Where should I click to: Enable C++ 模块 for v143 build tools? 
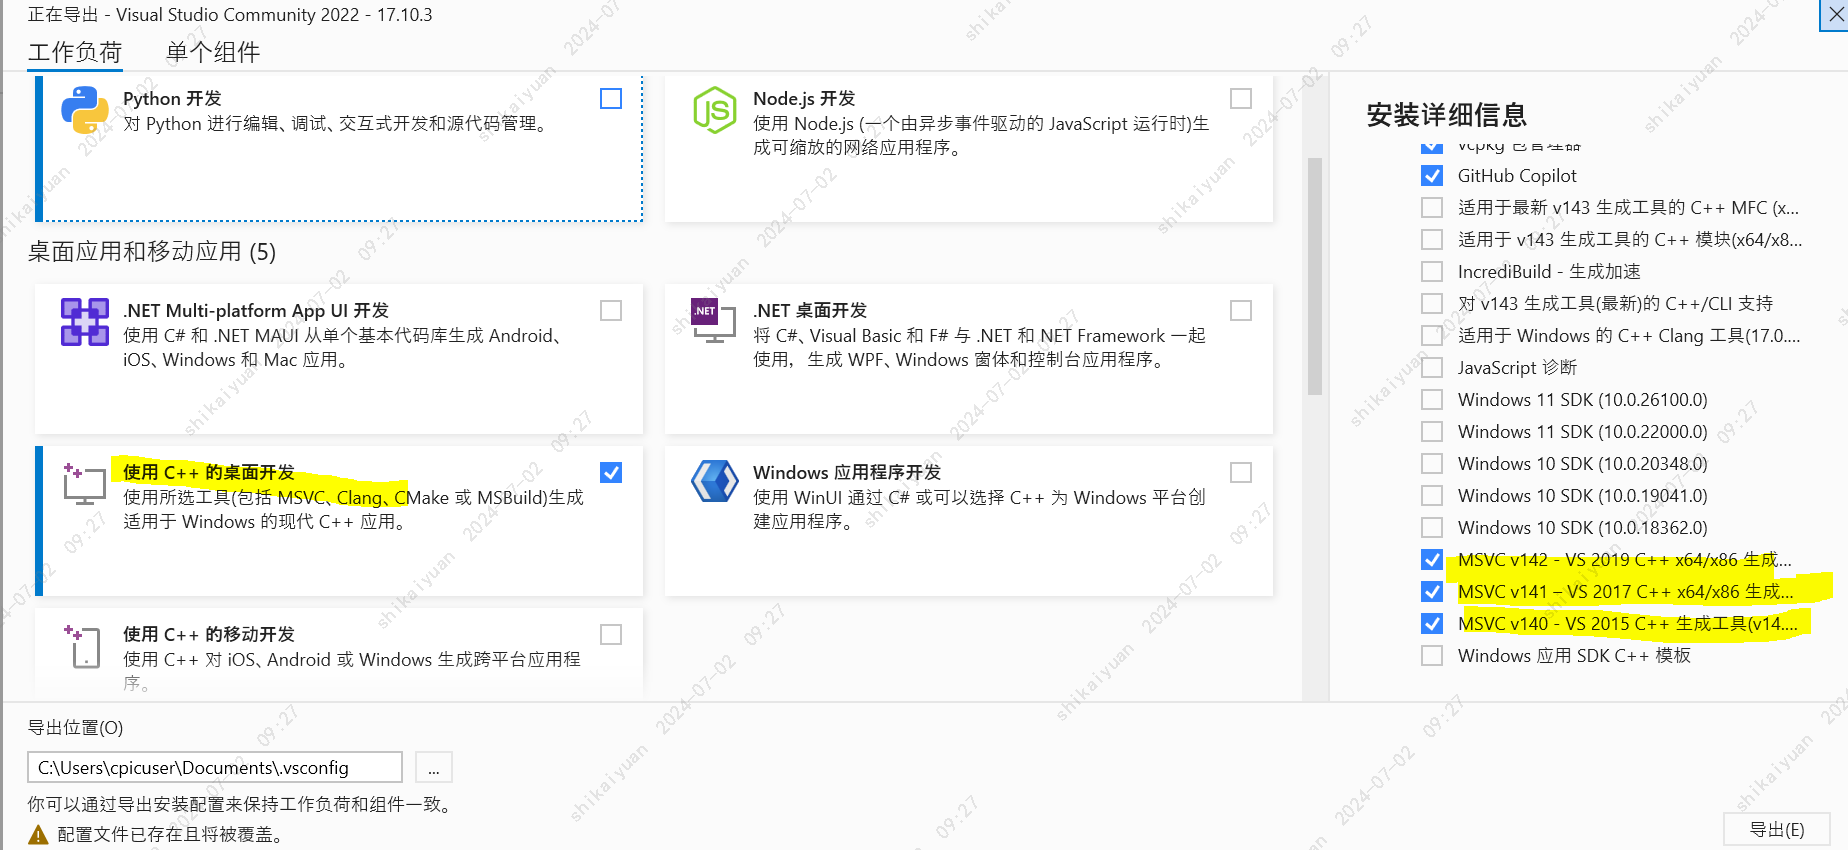pos(1432,240)
